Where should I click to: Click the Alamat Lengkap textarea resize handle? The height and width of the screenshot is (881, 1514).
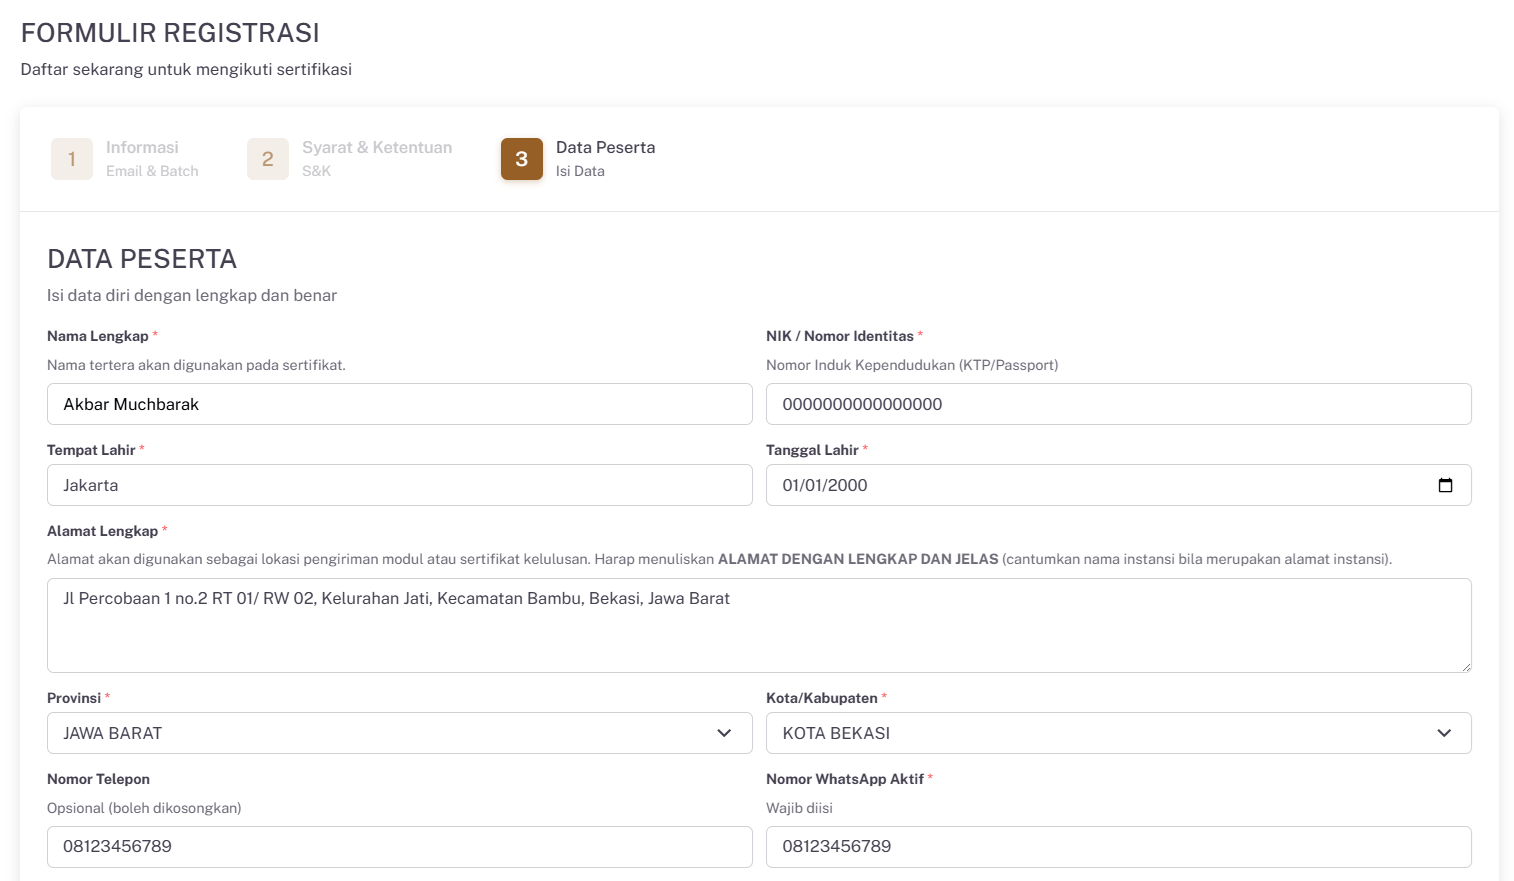(x=1465, y=666)
